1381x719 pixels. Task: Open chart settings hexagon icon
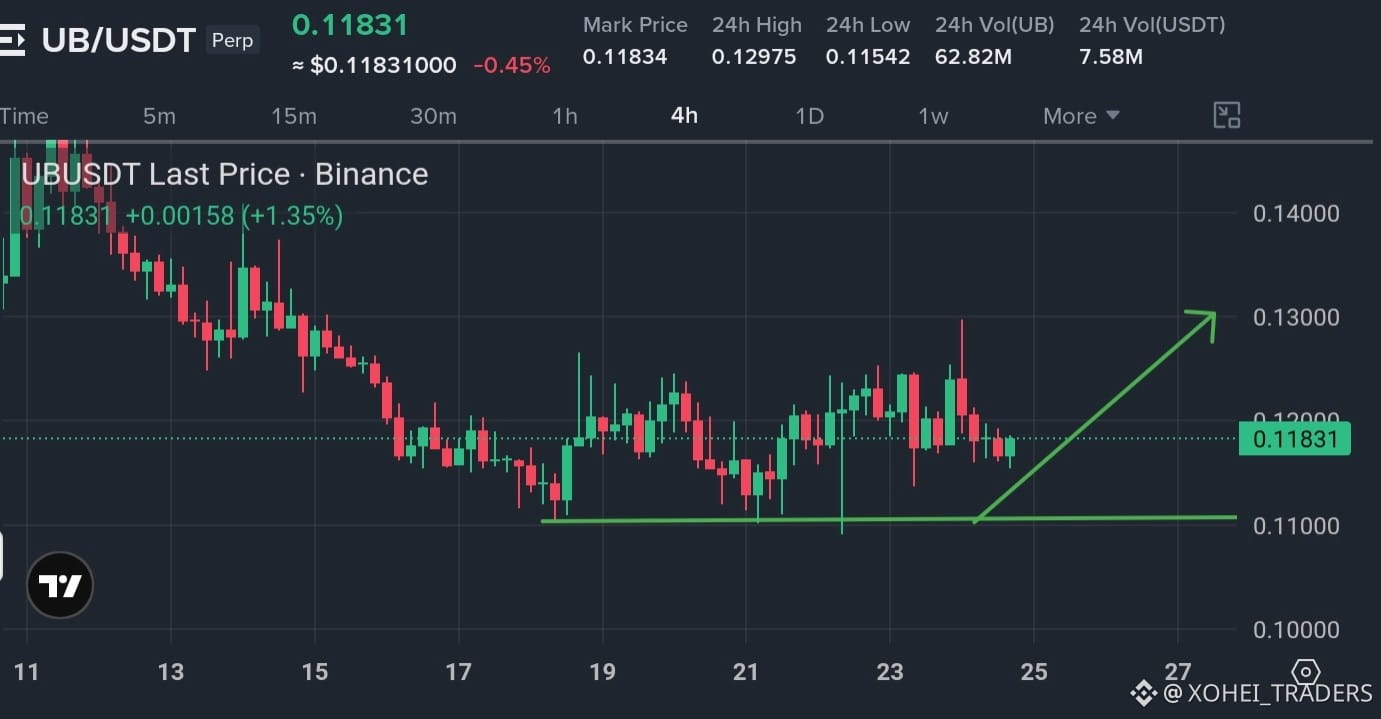click(x=1306, y=671)
